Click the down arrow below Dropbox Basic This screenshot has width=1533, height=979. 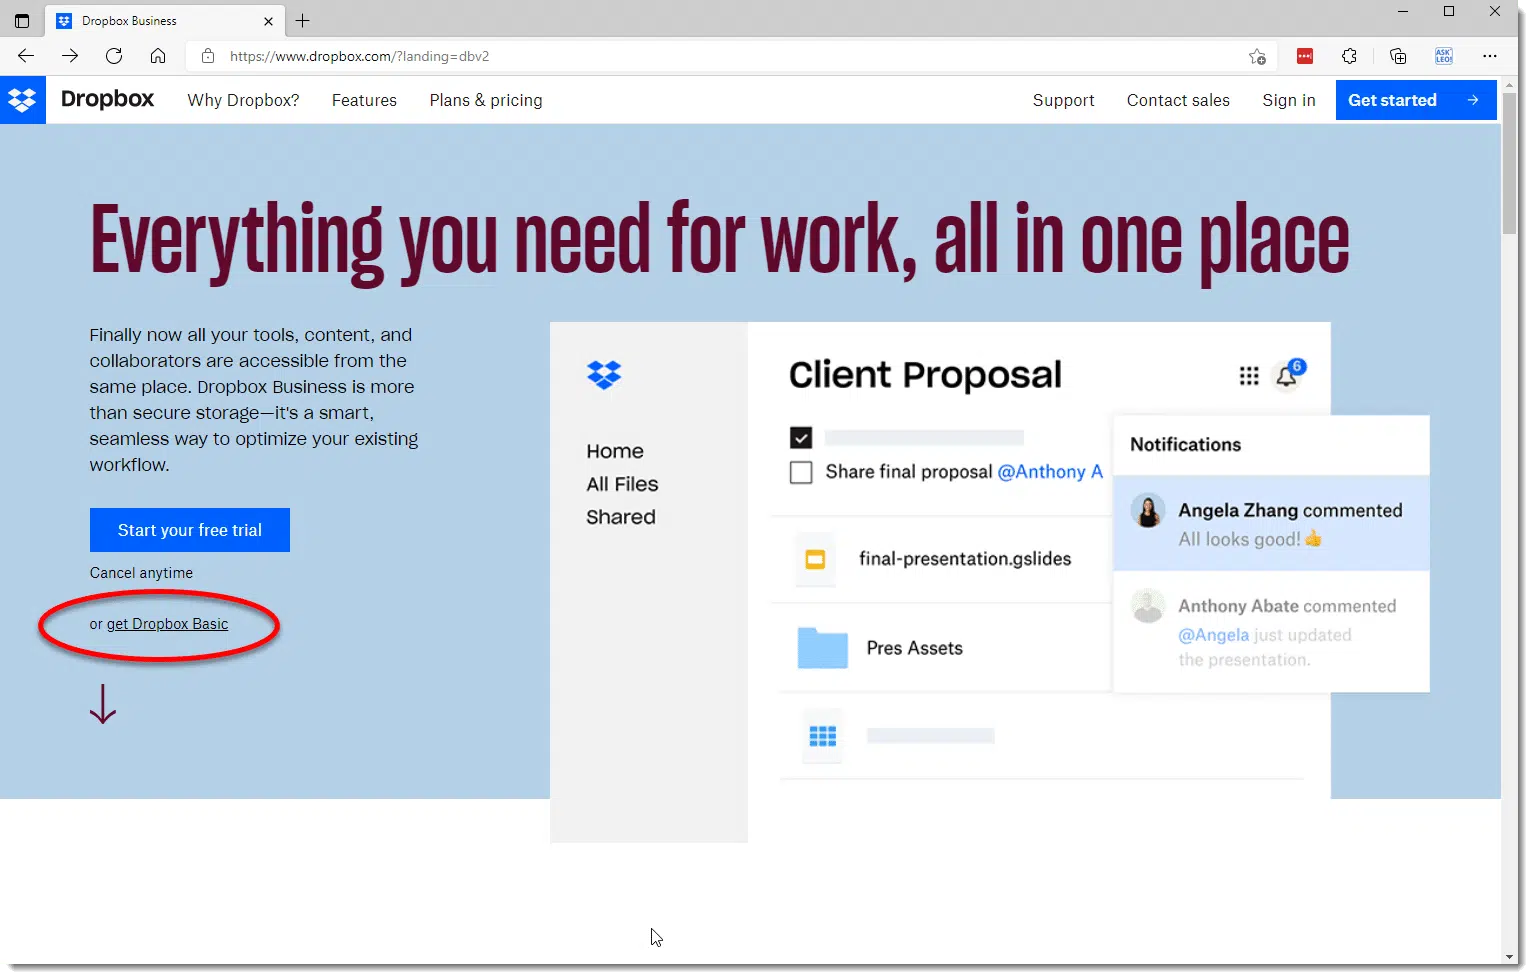click(103, 704)
